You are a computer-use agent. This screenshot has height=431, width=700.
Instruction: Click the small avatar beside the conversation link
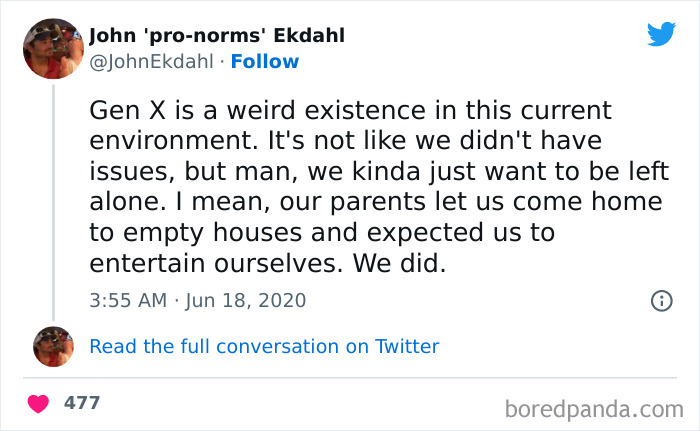(53, 347)
